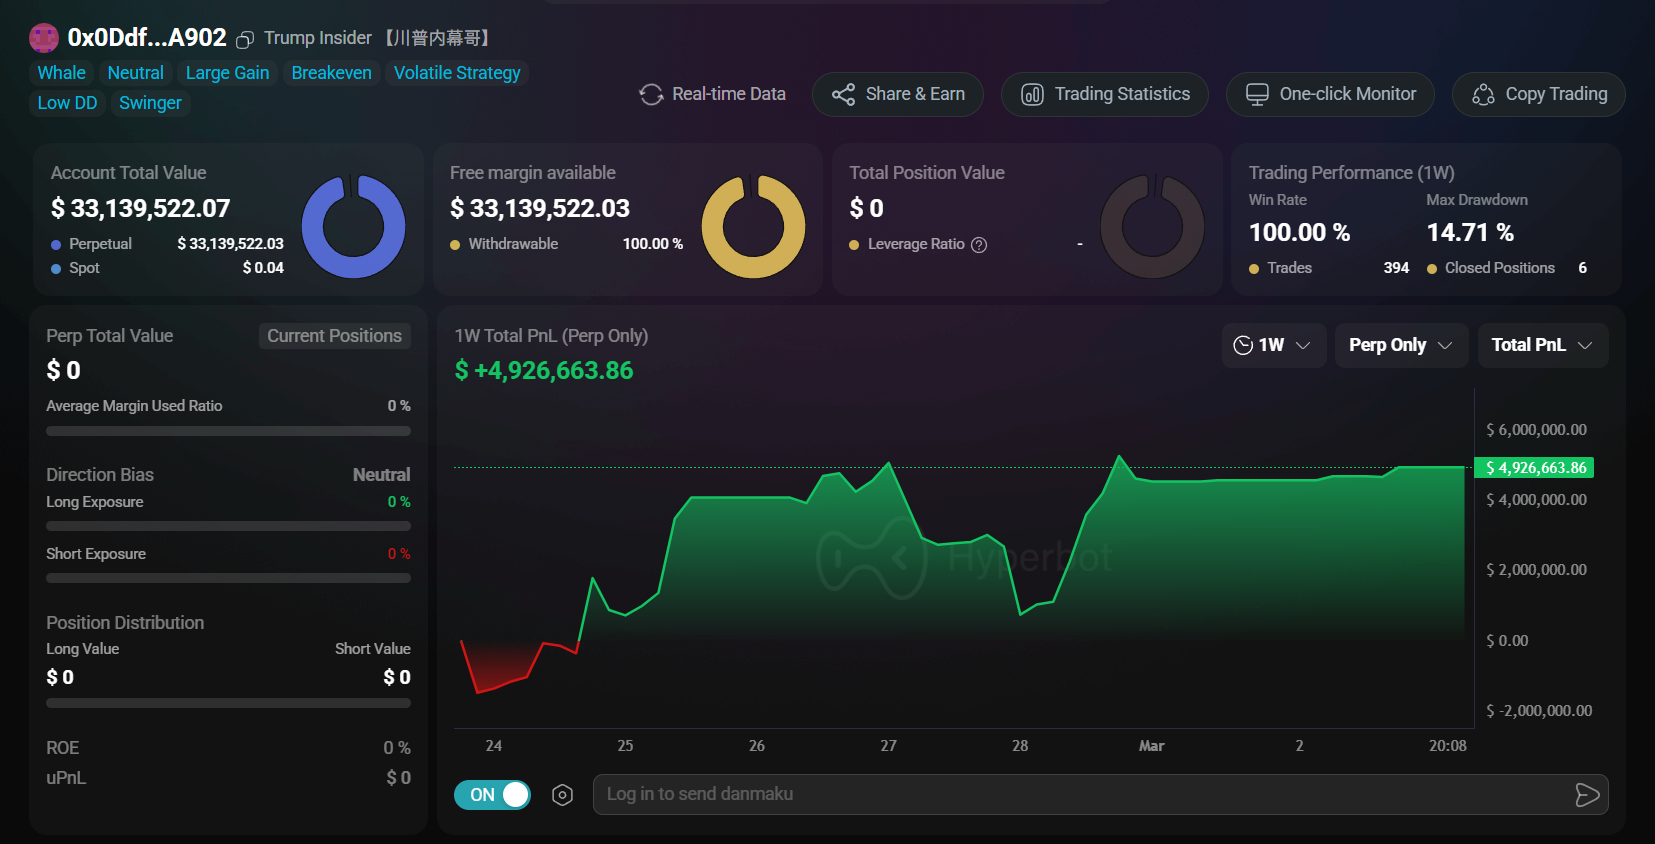
Task: Start Copy Trading
Action: click(1538, 94)
